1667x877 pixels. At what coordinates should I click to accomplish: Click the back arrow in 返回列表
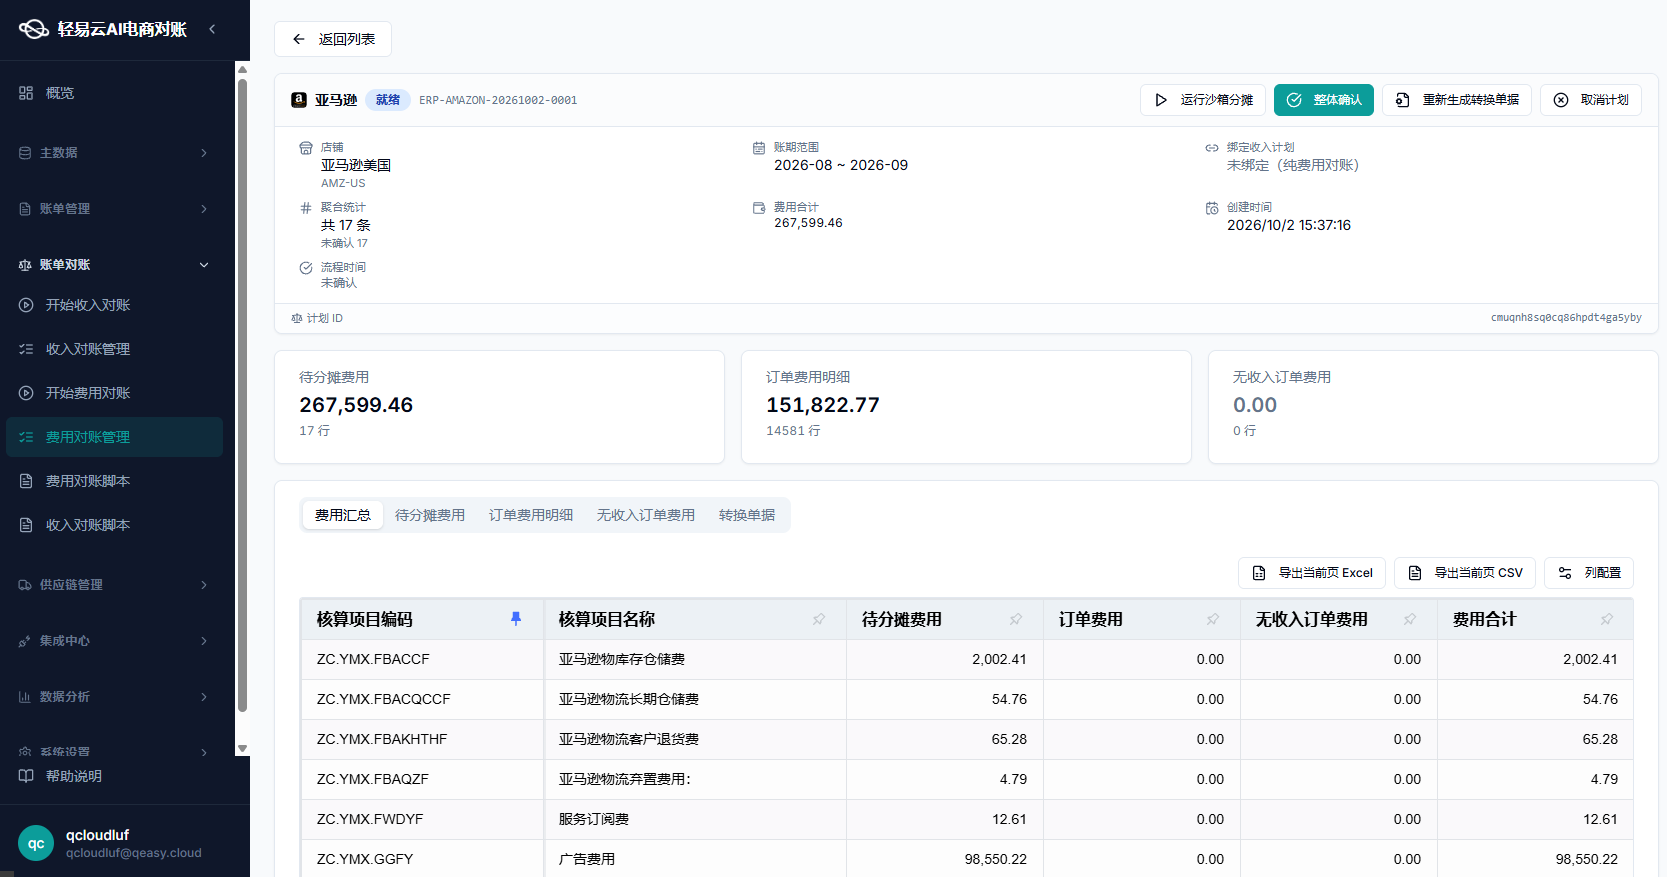[298, 39]
